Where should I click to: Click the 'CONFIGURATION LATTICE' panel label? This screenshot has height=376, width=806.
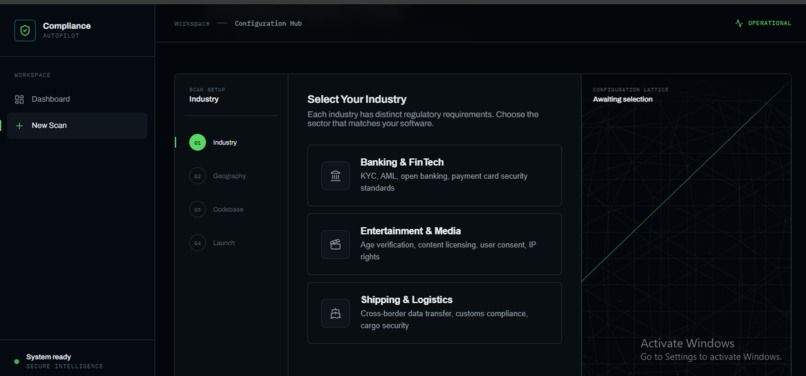[x=631, y=89]
